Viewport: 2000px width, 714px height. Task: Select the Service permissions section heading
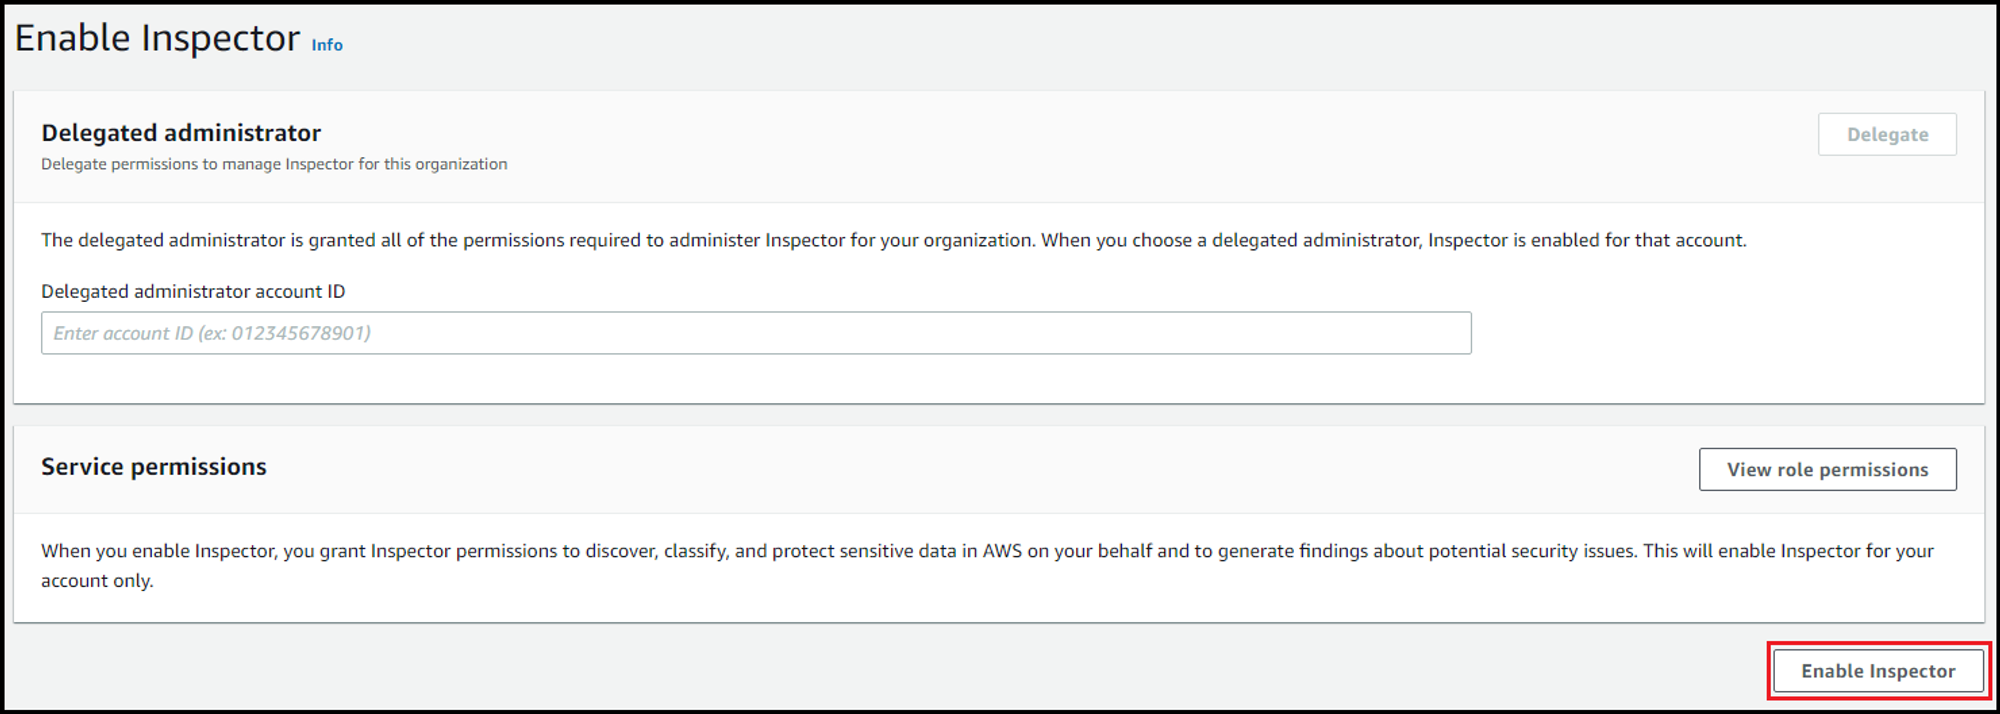coord(154,467)
